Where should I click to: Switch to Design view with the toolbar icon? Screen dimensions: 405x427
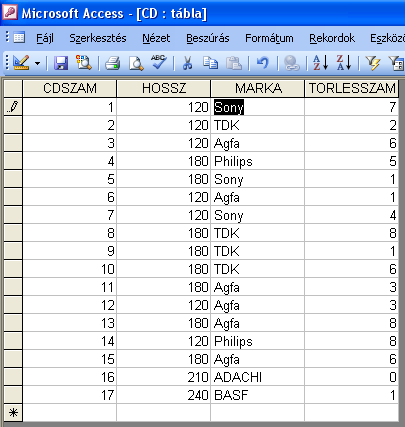[21, 62]
